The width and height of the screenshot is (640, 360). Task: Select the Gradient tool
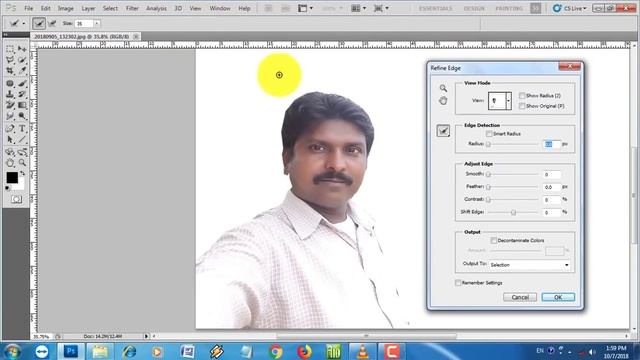coord(22,105)
